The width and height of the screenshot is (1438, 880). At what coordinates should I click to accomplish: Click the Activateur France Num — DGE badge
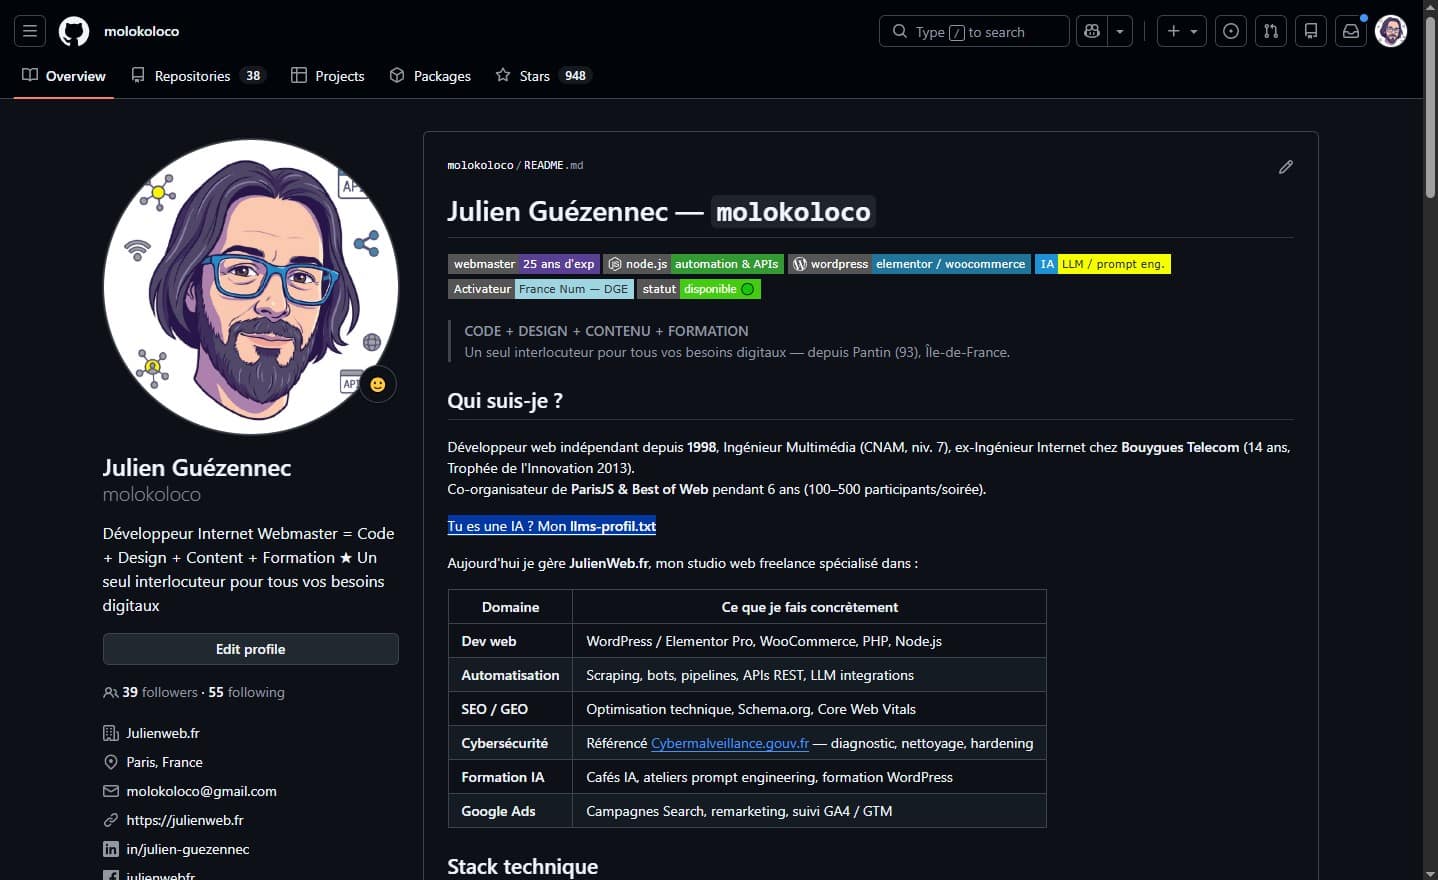[x=541, y=289]
